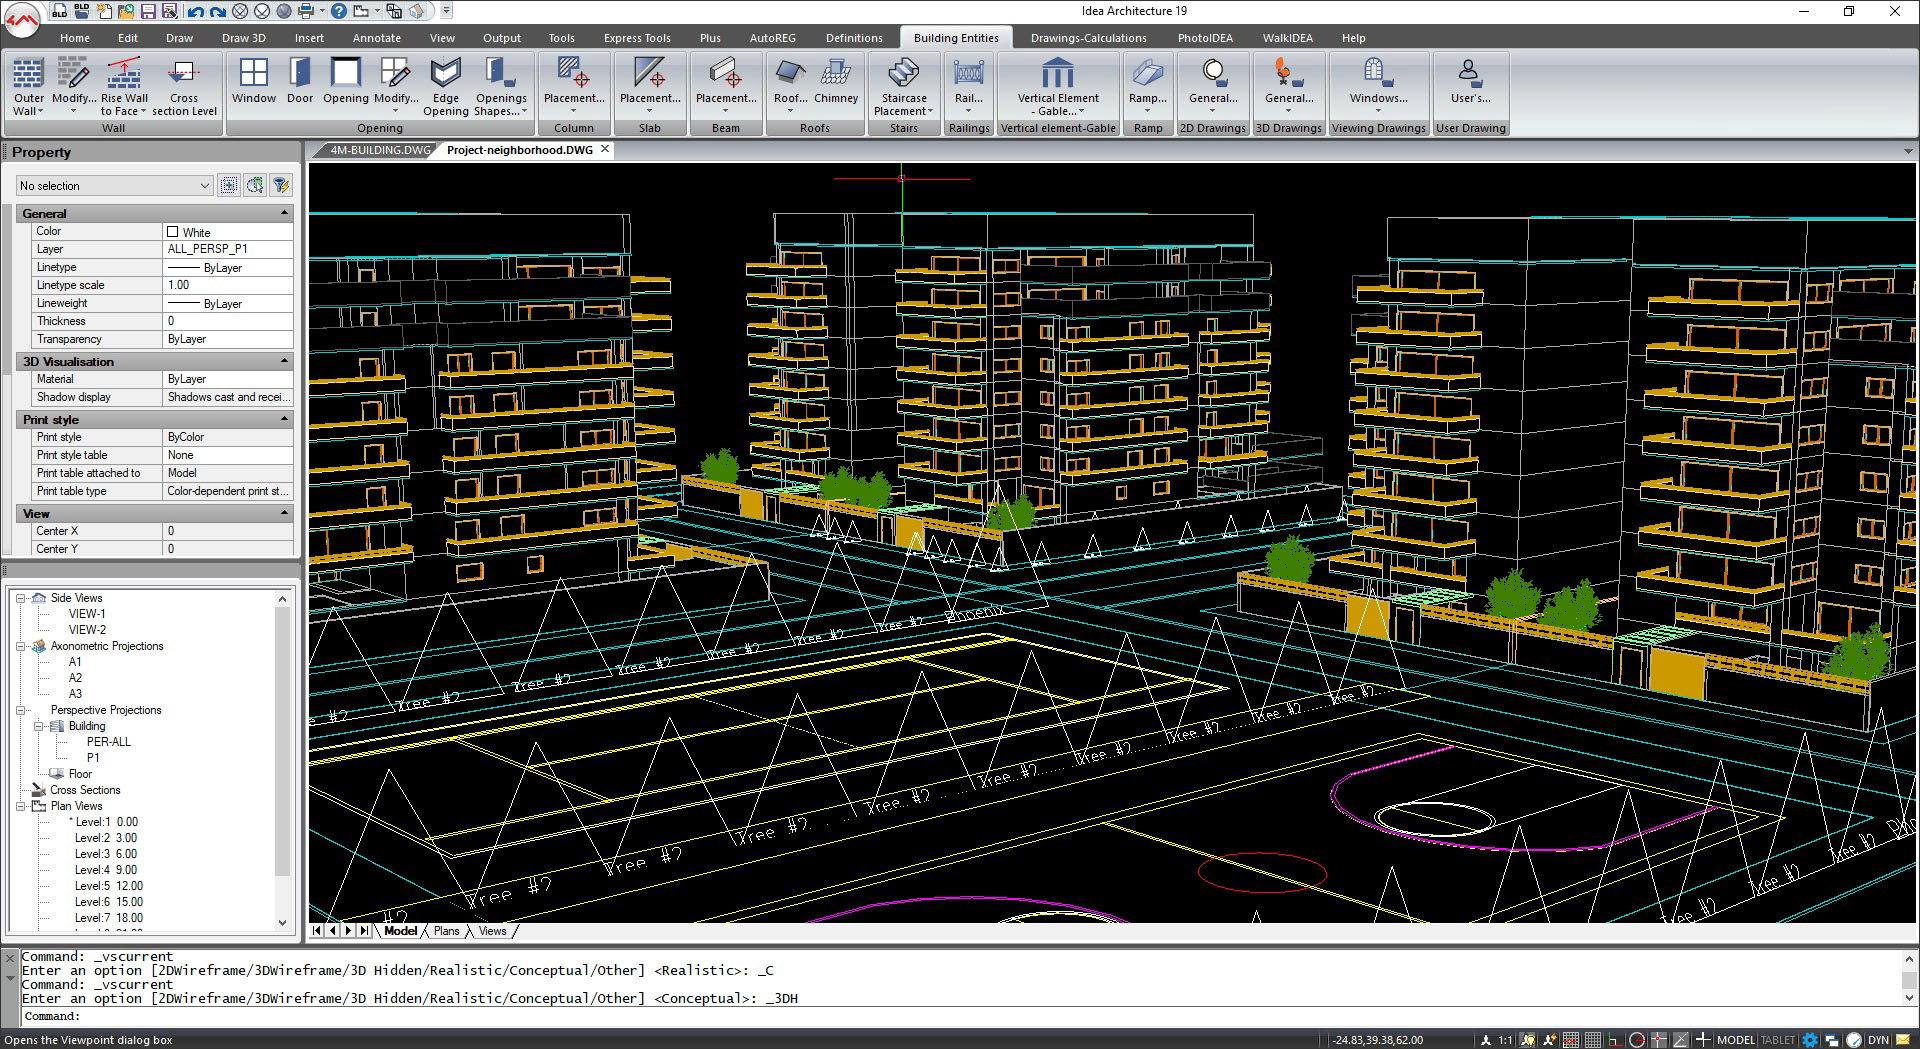The image size is (1920, 1049).
Task: Open the Outer Wall dropdown arrow
Action: point(41,112)
